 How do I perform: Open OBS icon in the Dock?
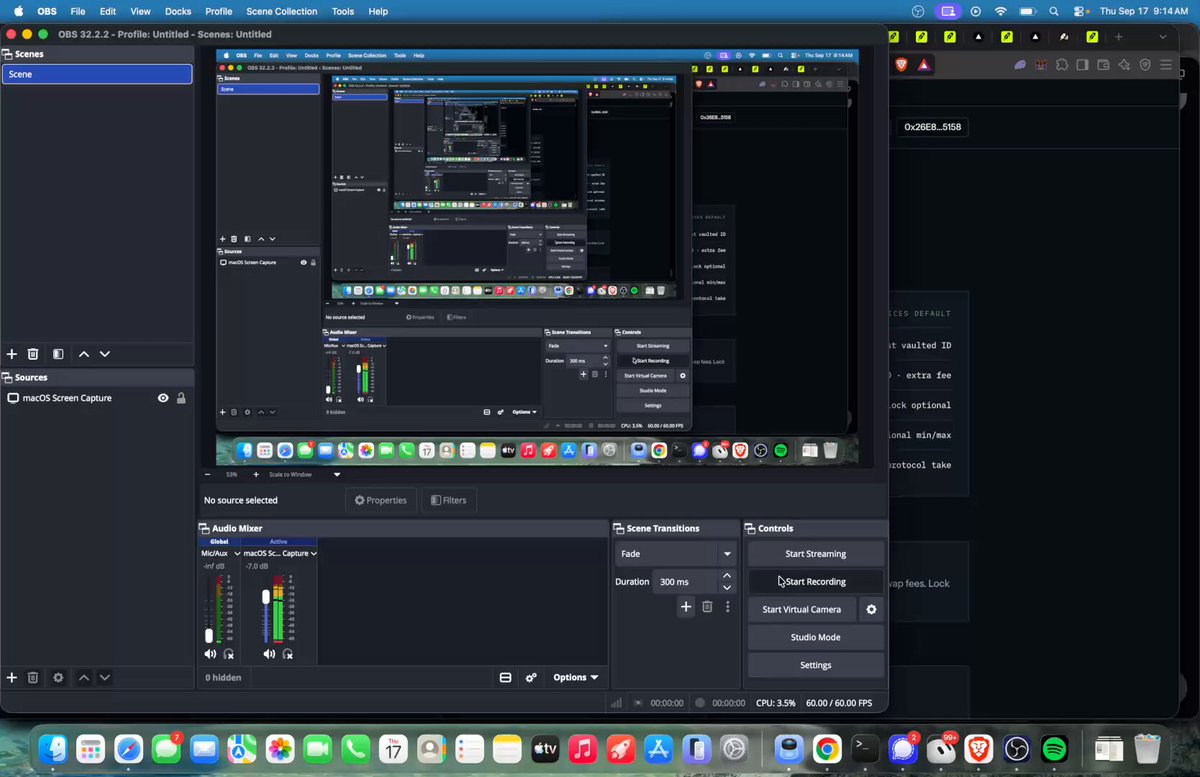click(x=1016, y=748)
